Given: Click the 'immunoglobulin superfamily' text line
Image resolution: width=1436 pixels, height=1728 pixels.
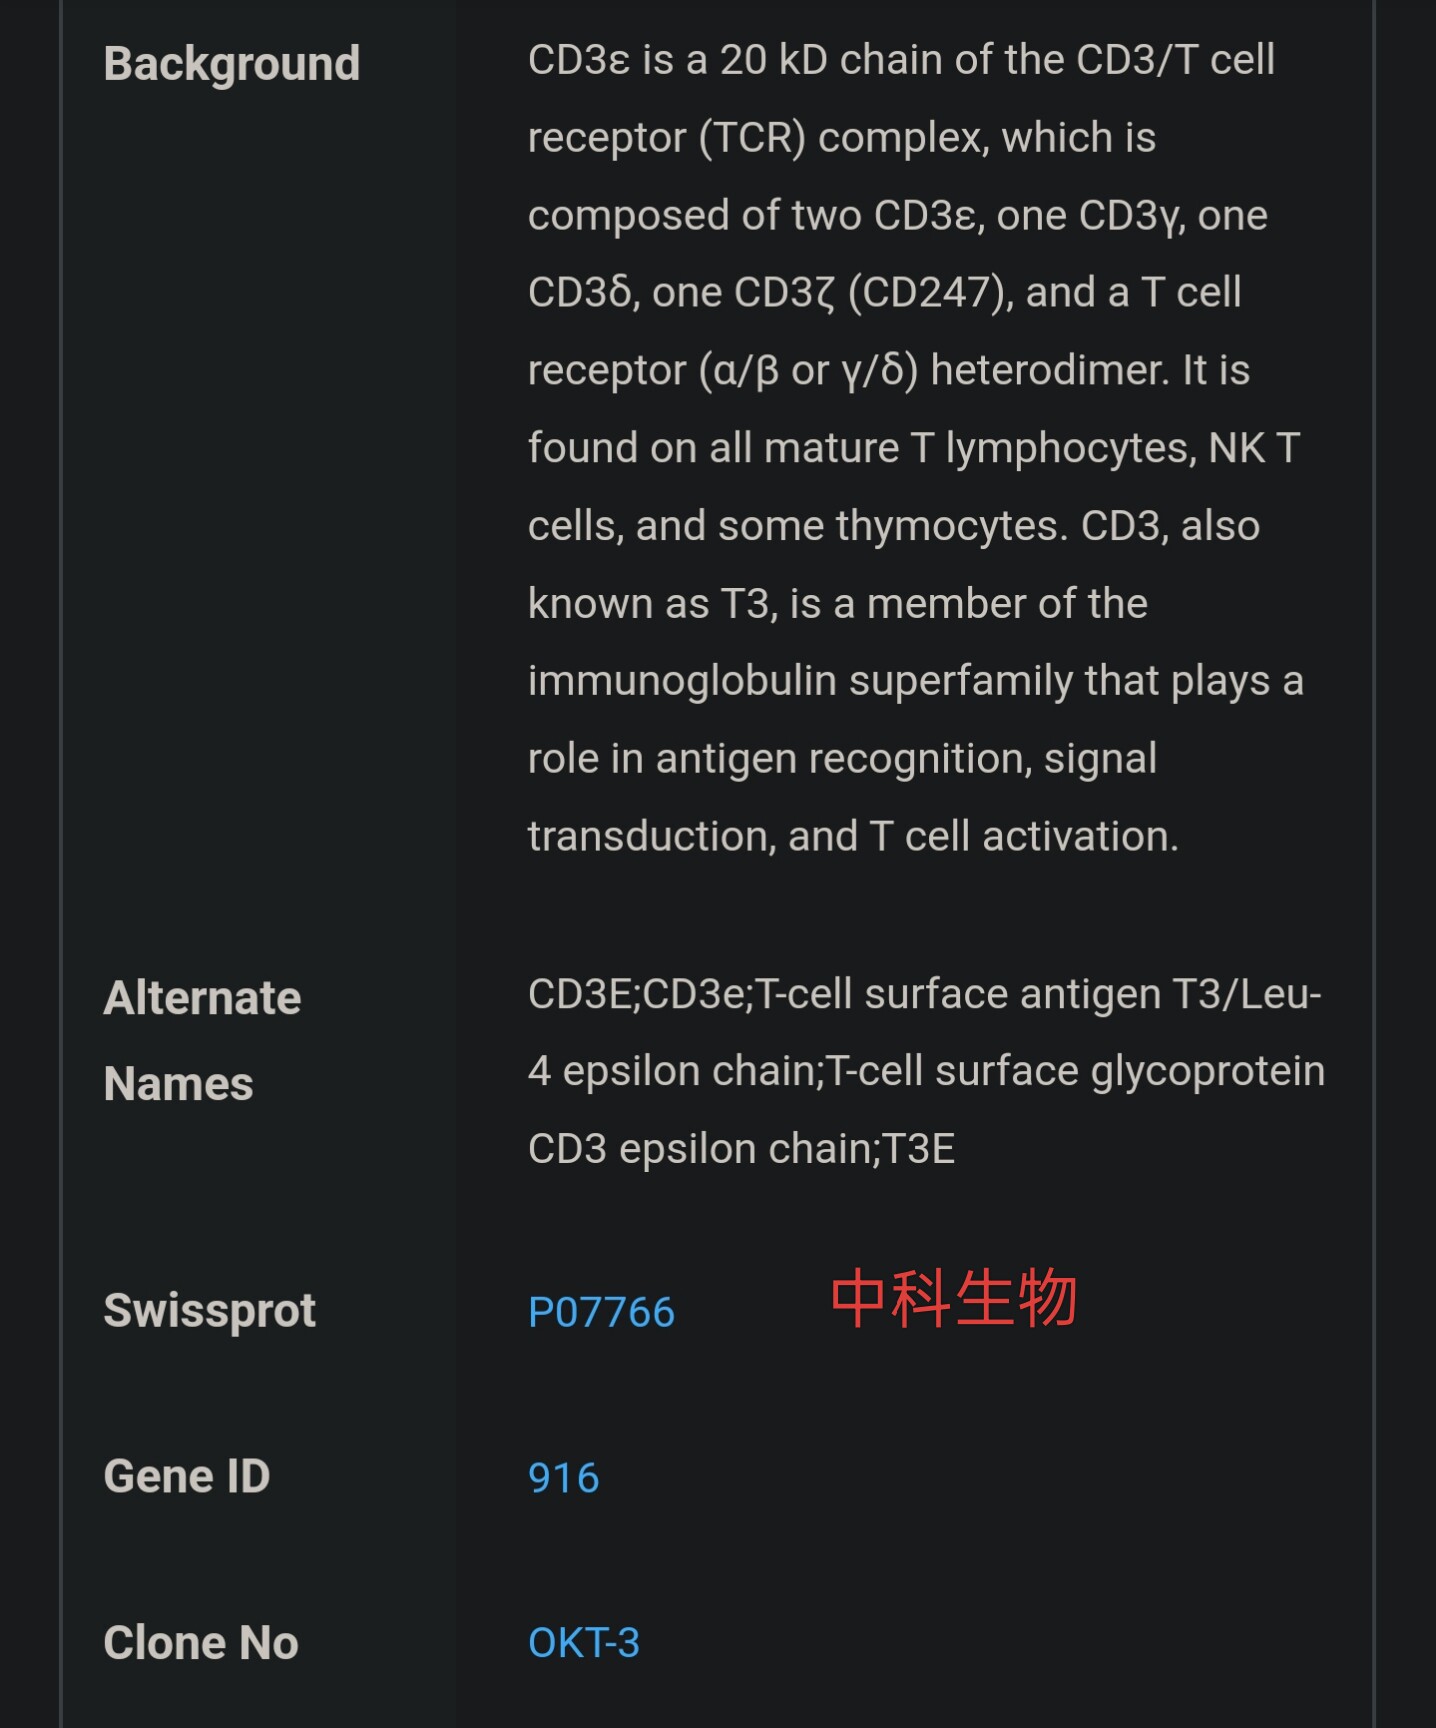Looking at the screenshot, I should pos(916,681).
